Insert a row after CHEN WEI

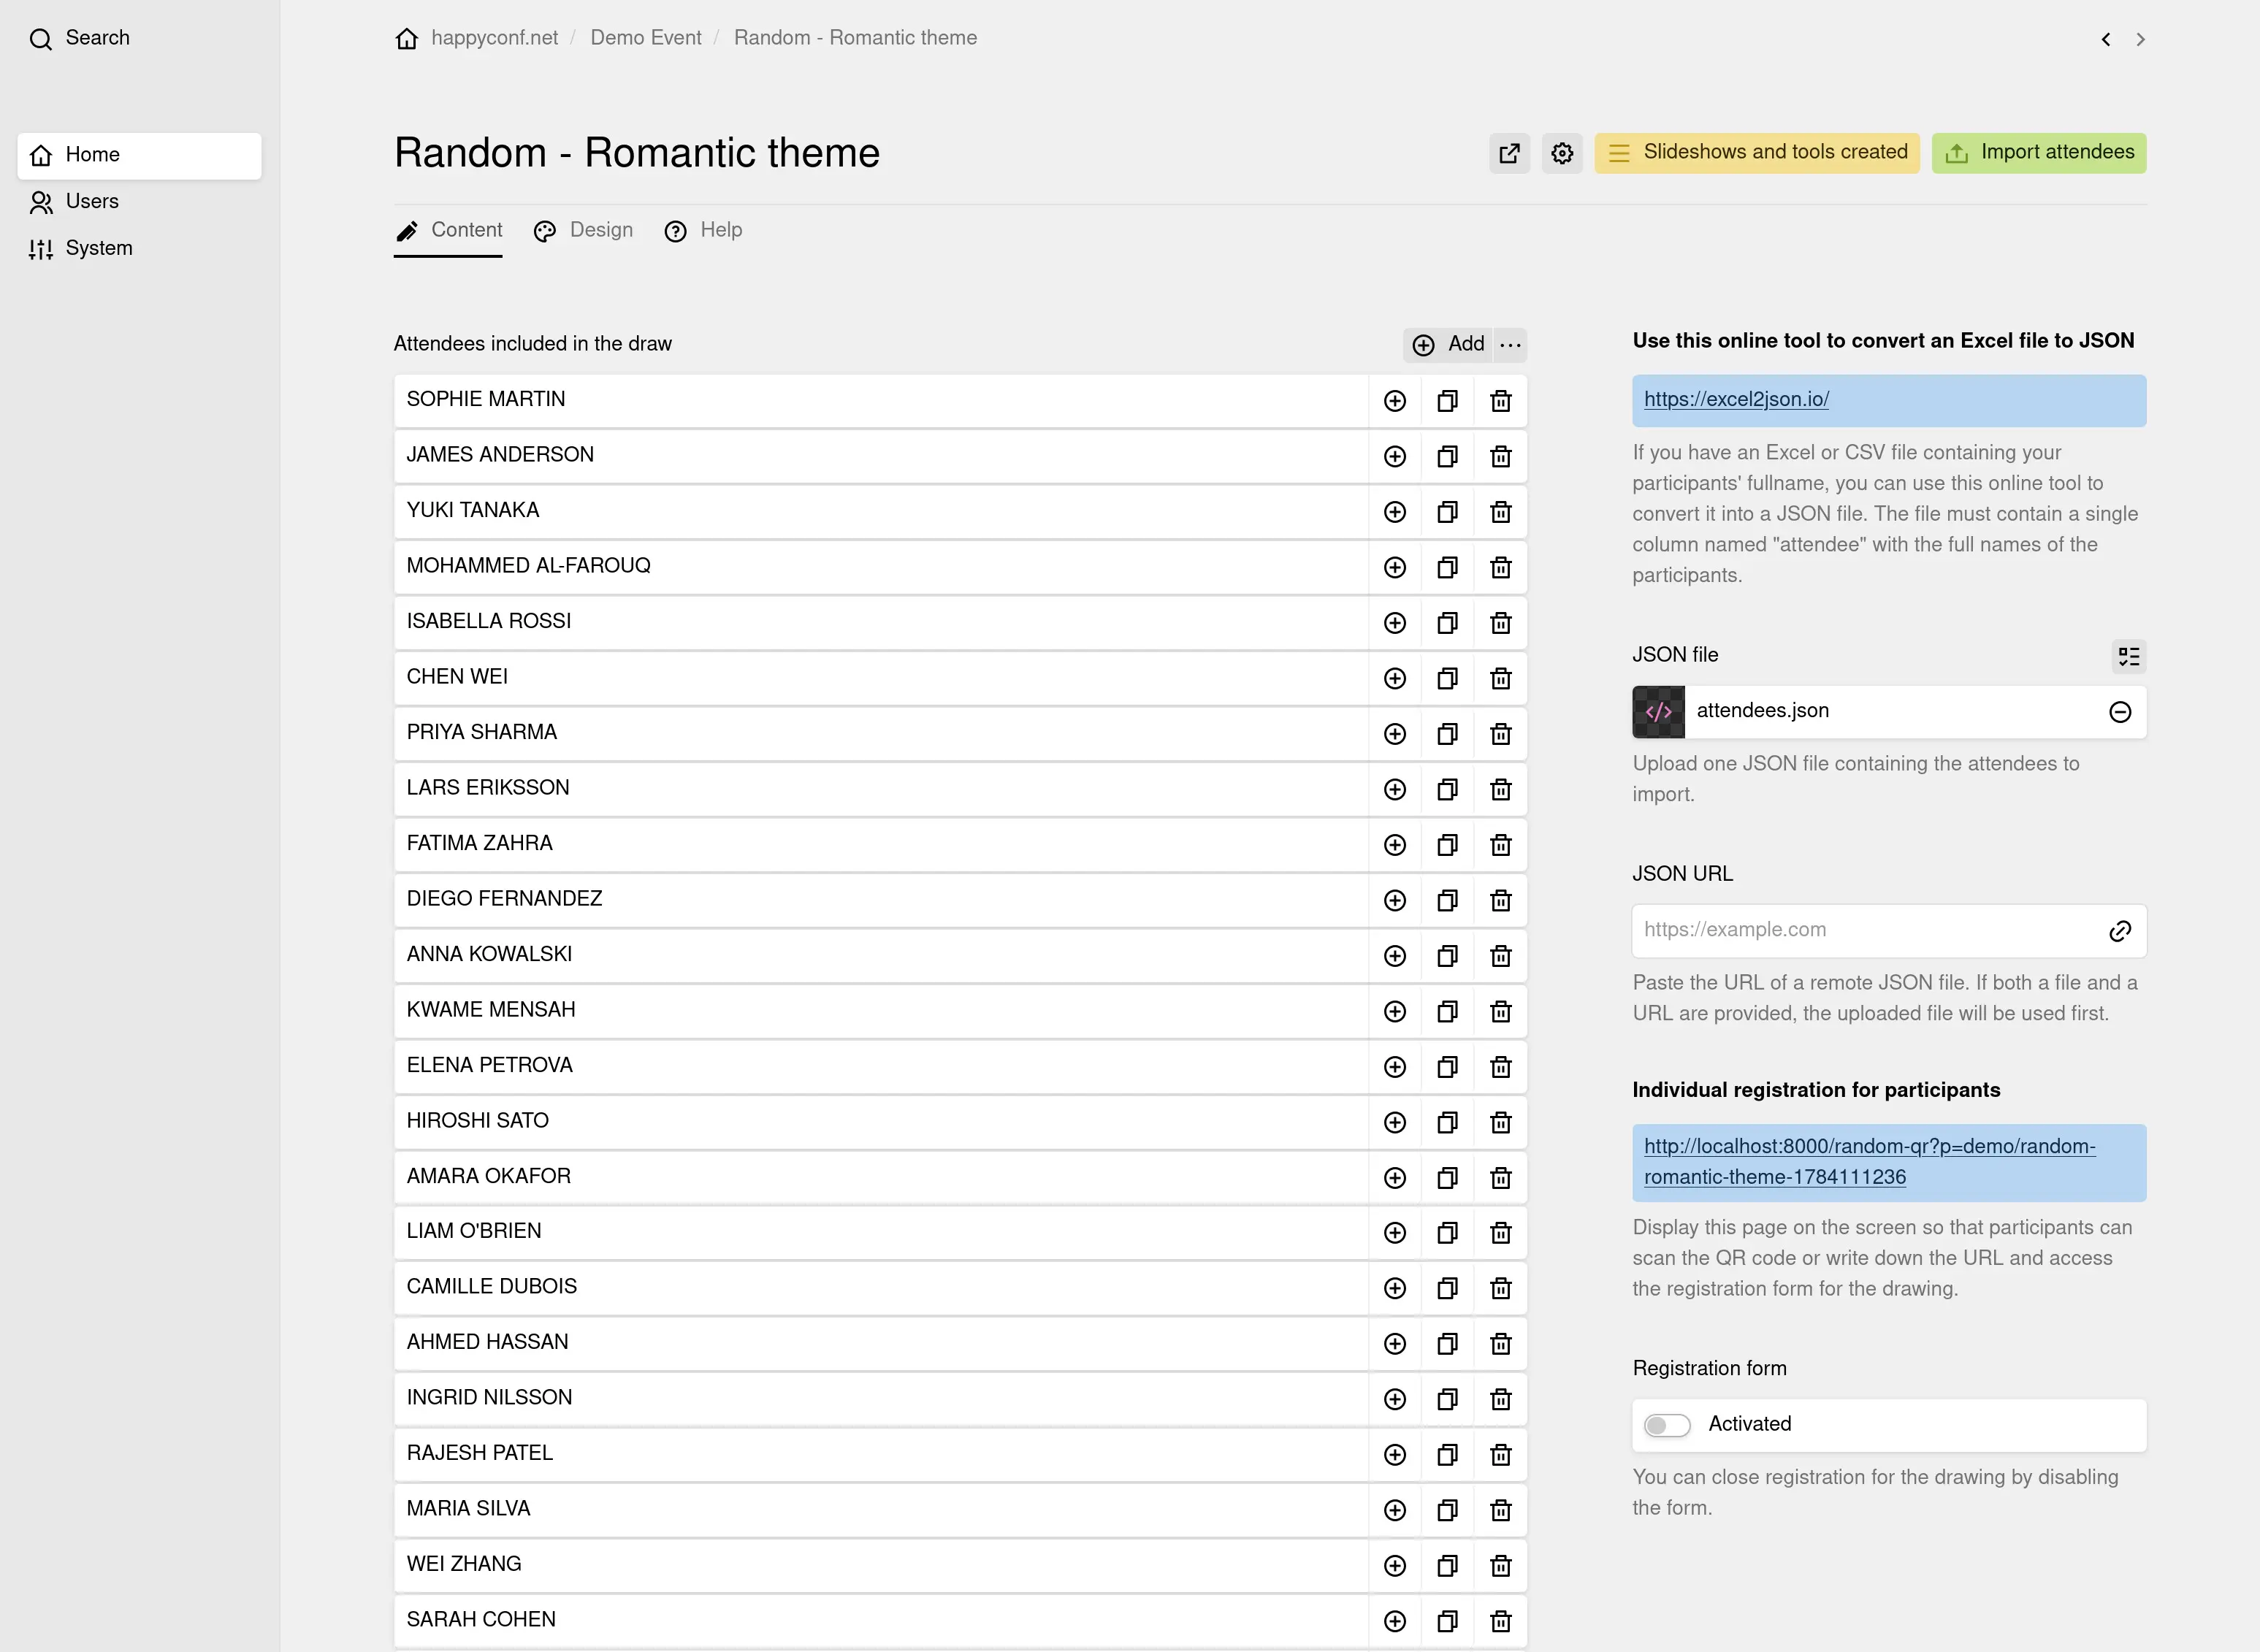coord(1394,678)
